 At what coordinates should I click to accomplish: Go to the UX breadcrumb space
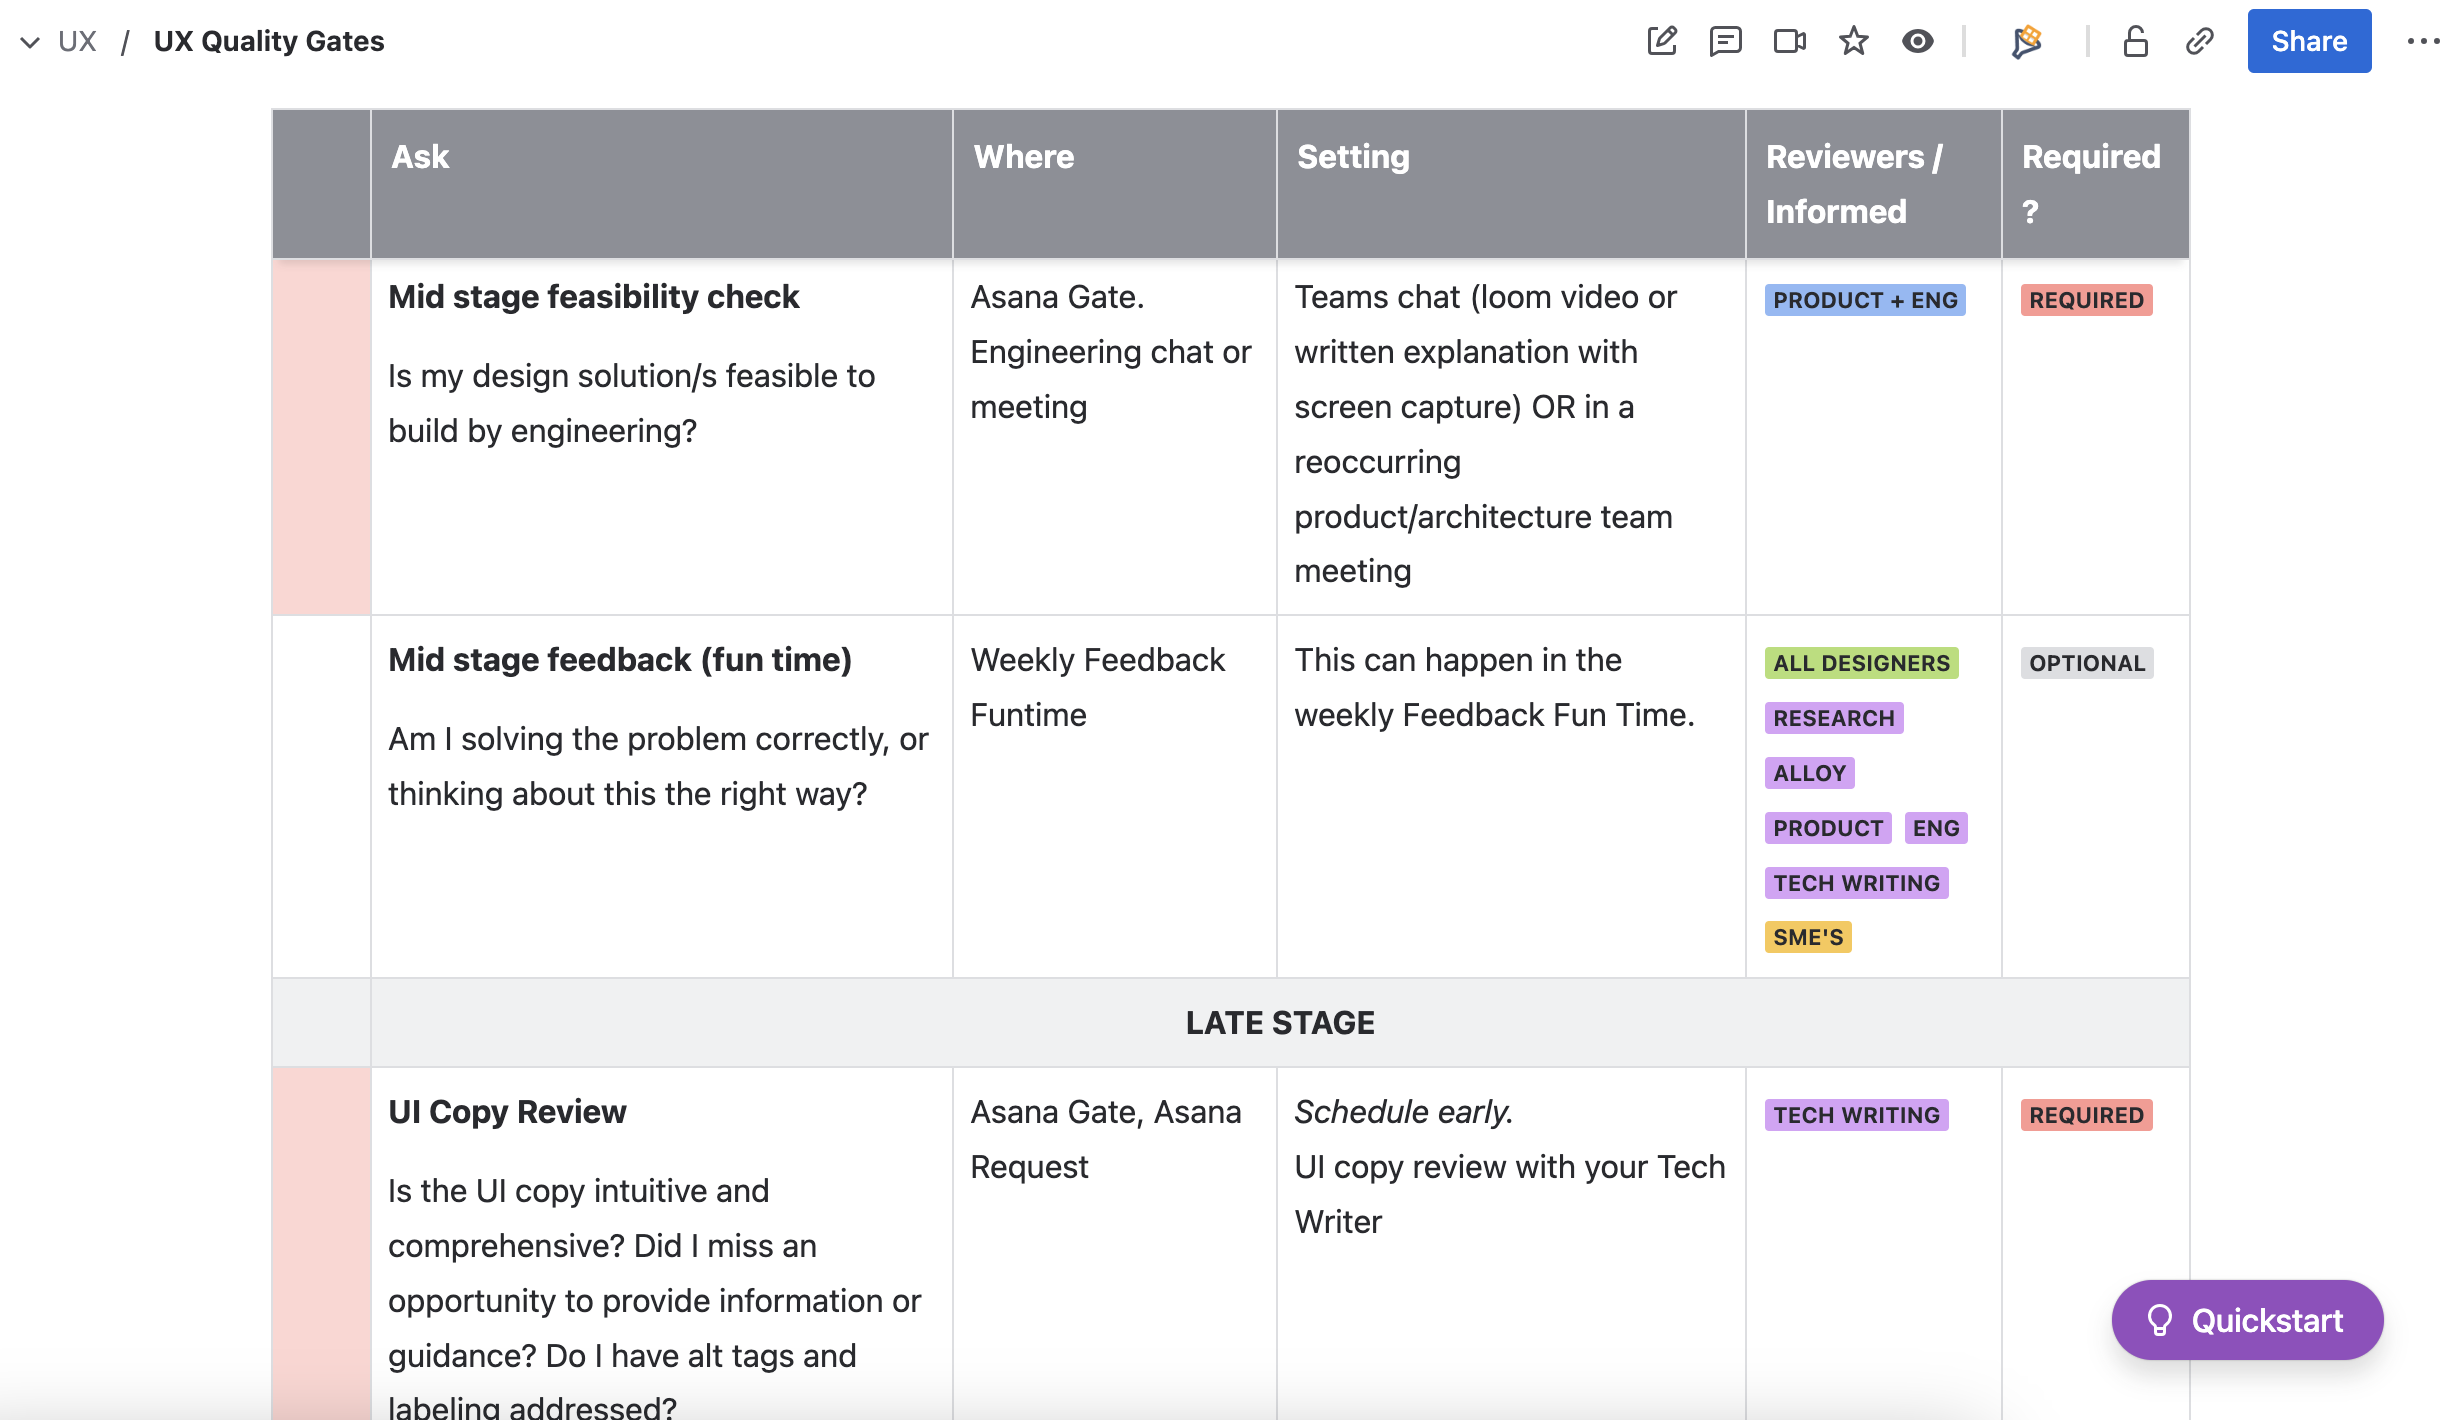(x=77, y=41)
